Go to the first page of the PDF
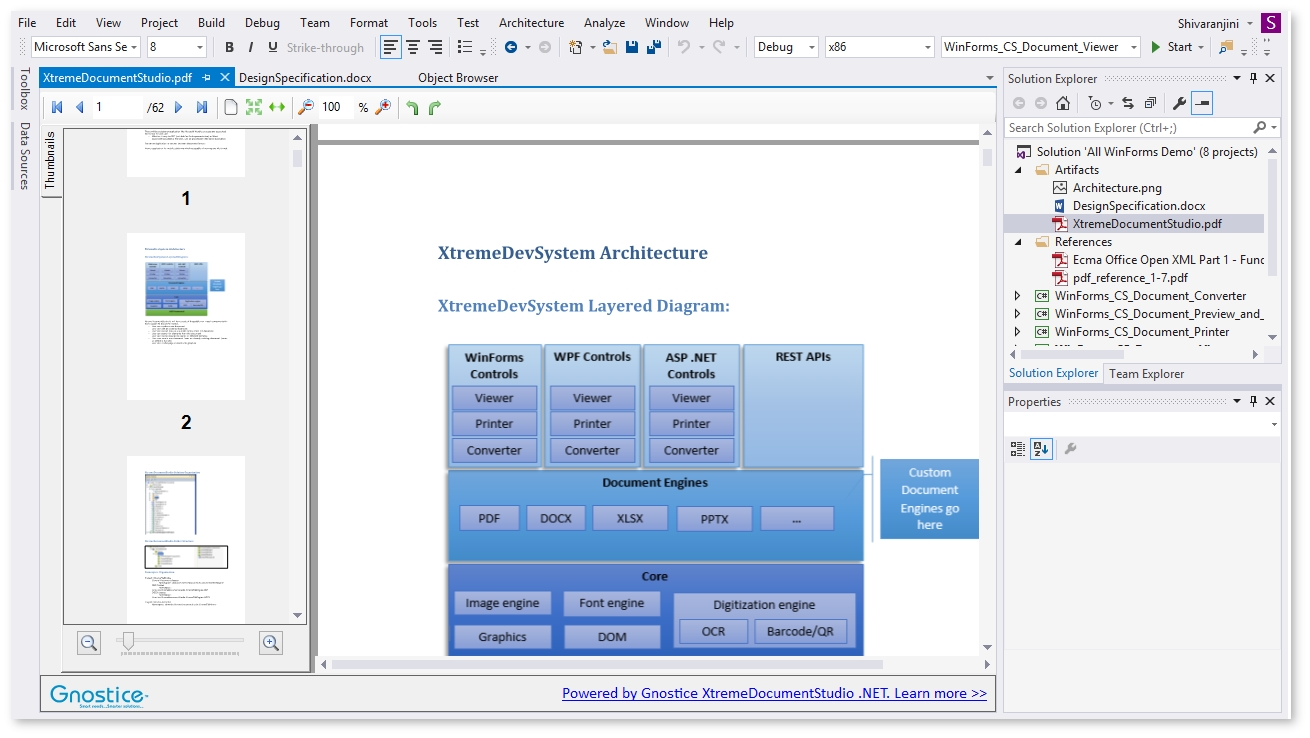This screenshot has width=1310, height=738. [57, 107]
